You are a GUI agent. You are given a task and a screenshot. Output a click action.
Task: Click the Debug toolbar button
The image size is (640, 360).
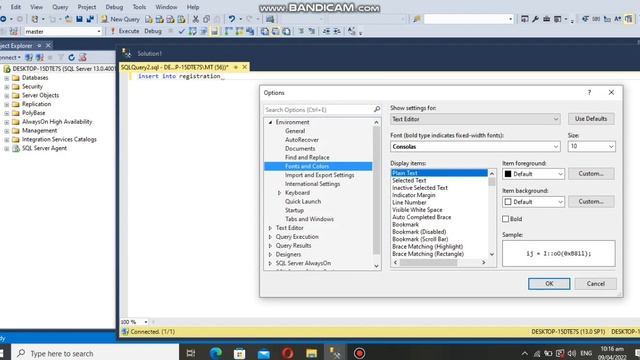coord(153,31)
